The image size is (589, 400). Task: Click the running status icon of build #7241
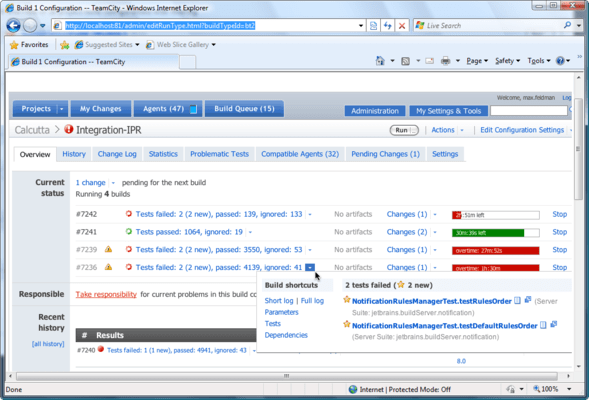pos(128,232)
